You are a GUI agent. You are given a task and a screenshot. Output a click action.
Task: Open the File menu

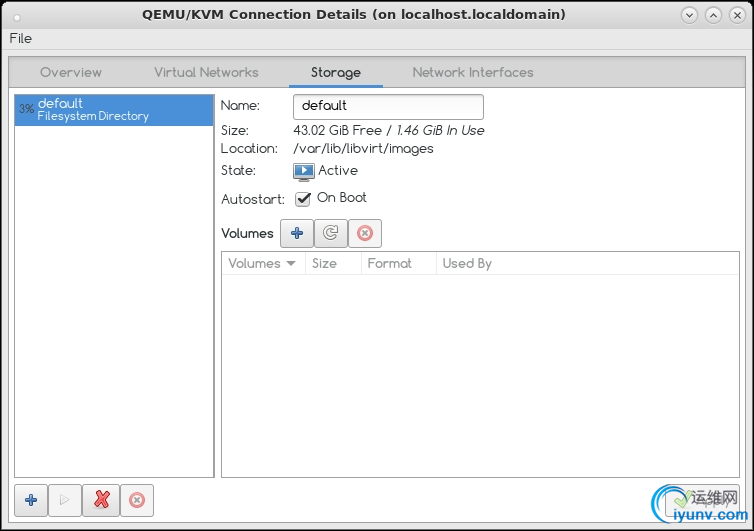[21, 38]
